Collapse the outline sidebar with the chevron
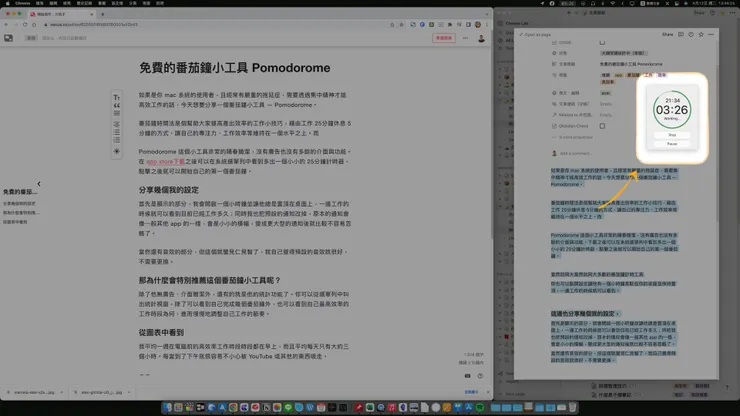This screenshot has height=416, width=740. 39,184
